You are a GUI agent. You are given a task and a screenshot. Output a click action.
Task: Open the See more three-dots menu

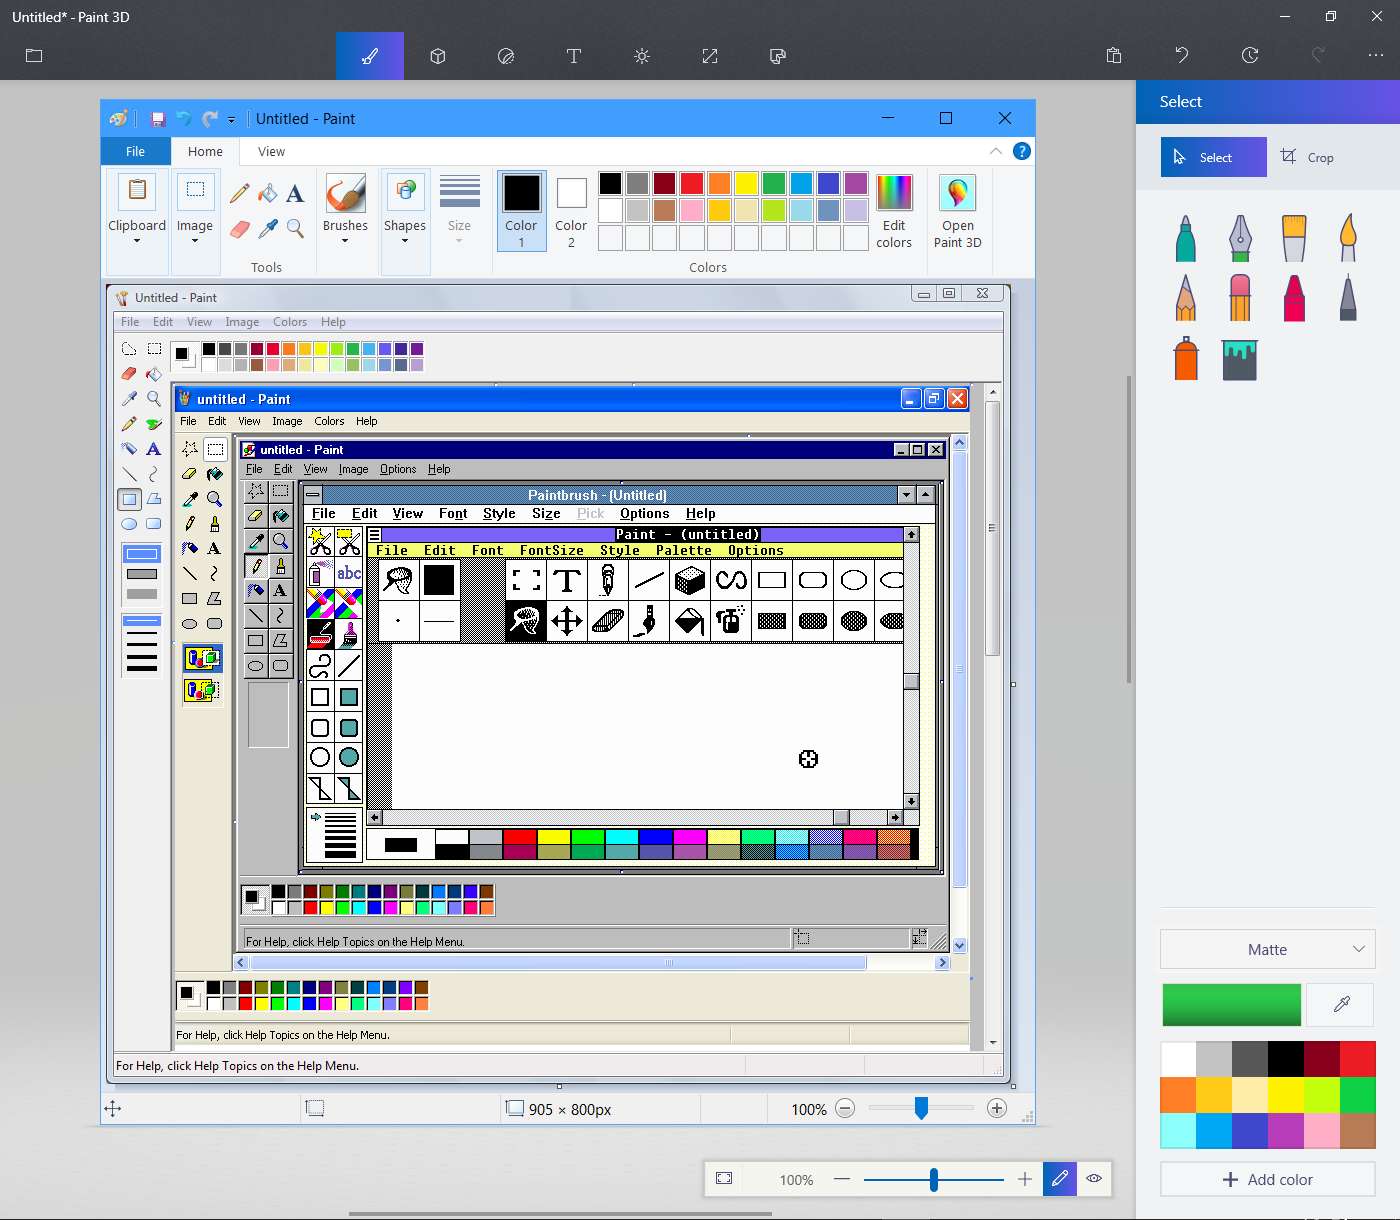1376,56
